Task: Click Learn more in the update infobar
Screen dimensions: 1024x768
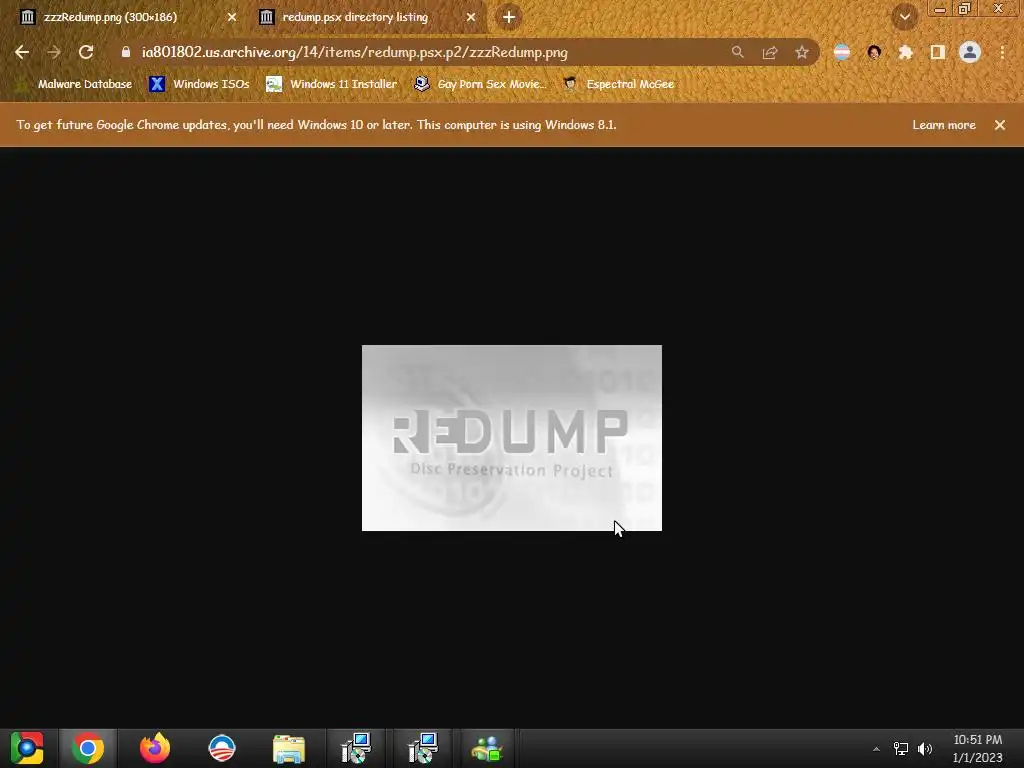Action: (x=944, y=125)
